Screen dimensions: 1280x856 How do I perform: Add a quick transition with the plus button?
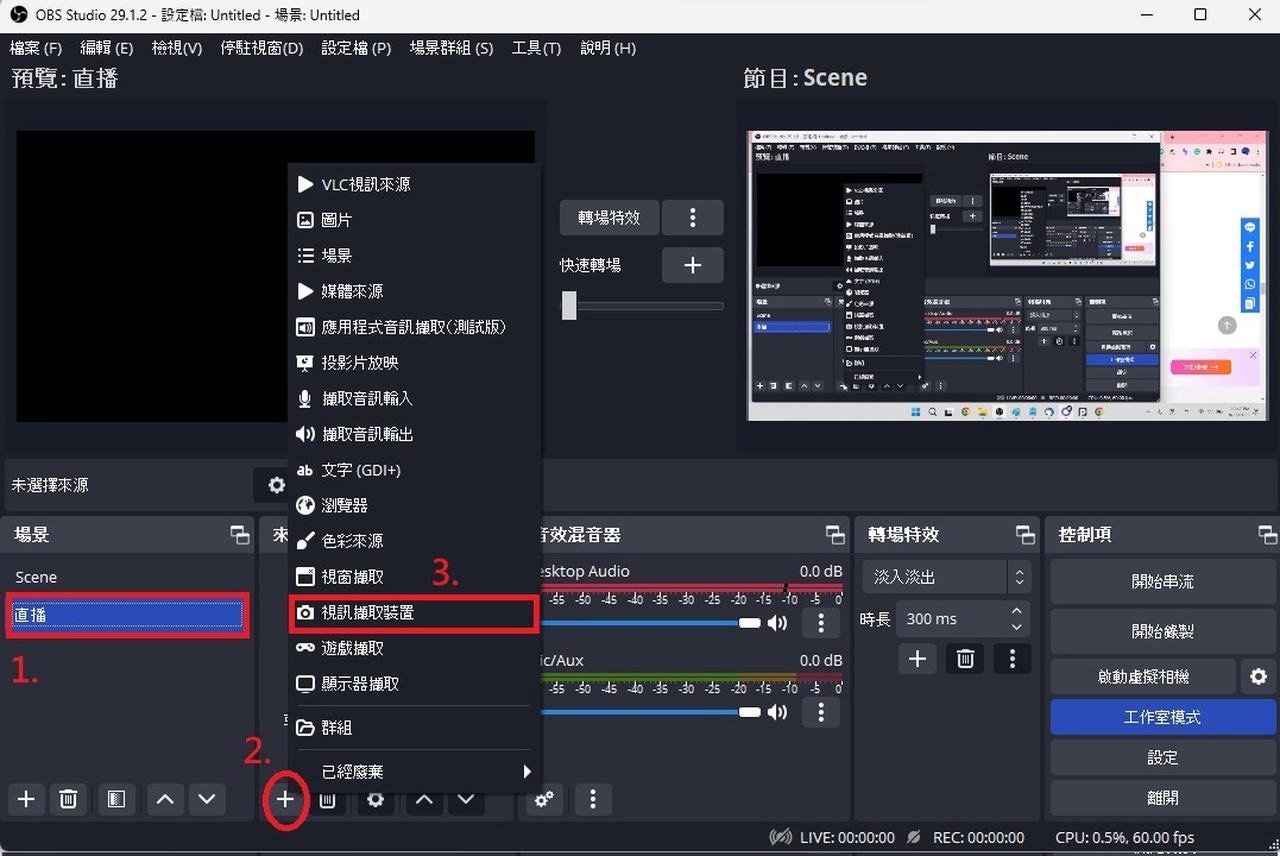pyautogui.click(x=692, y=265)
